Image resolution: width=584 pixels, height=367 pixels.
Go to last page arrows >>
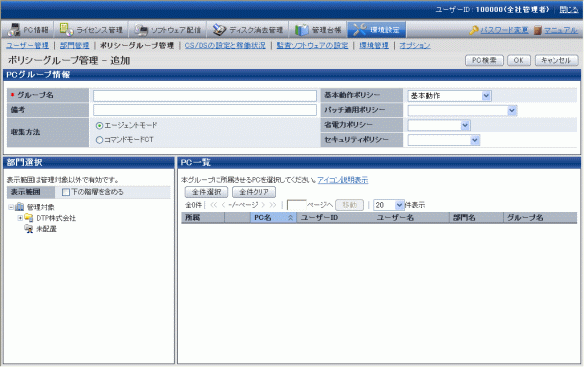point(273,205)
